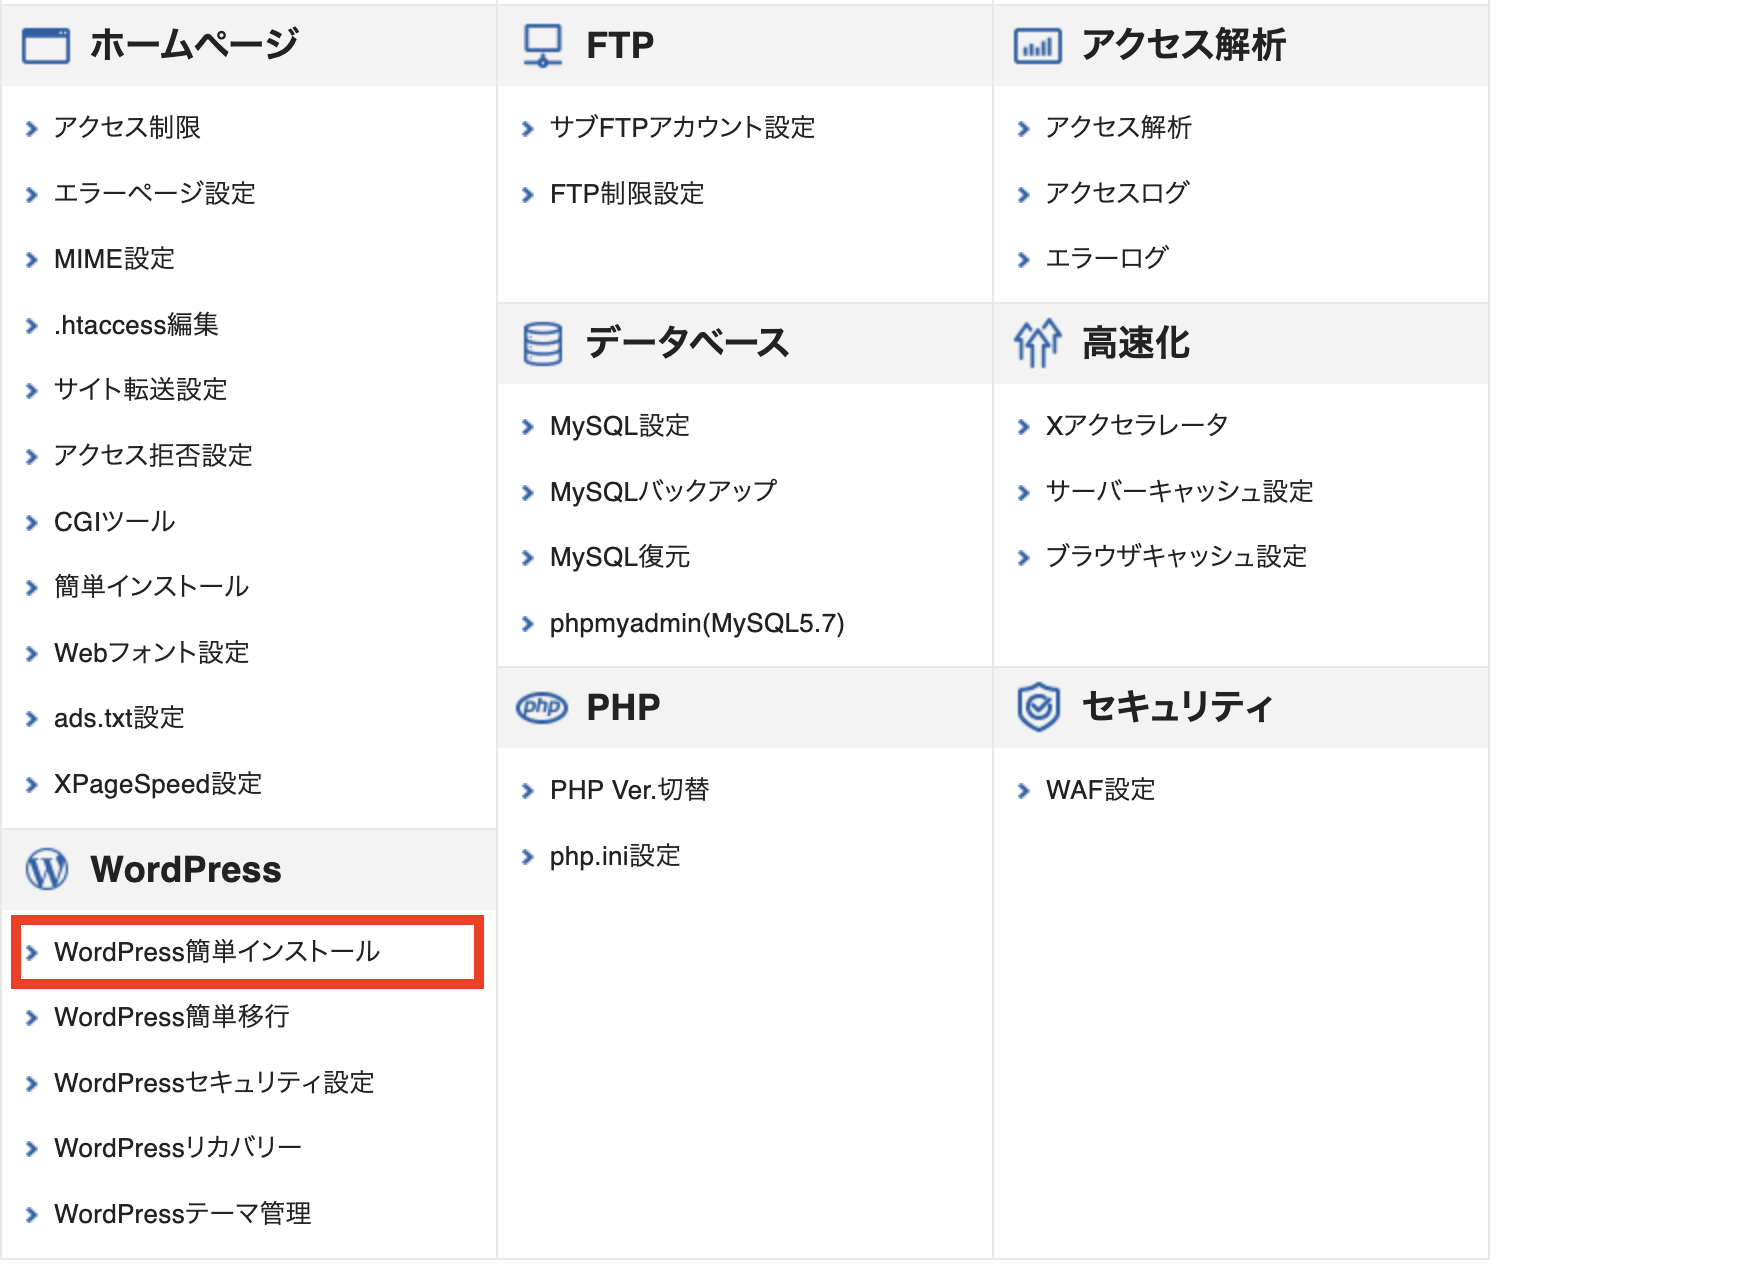Open サーバーキャッシュ設定
Viewport: 1756px width, 1280px height.
pos(1180,492)
